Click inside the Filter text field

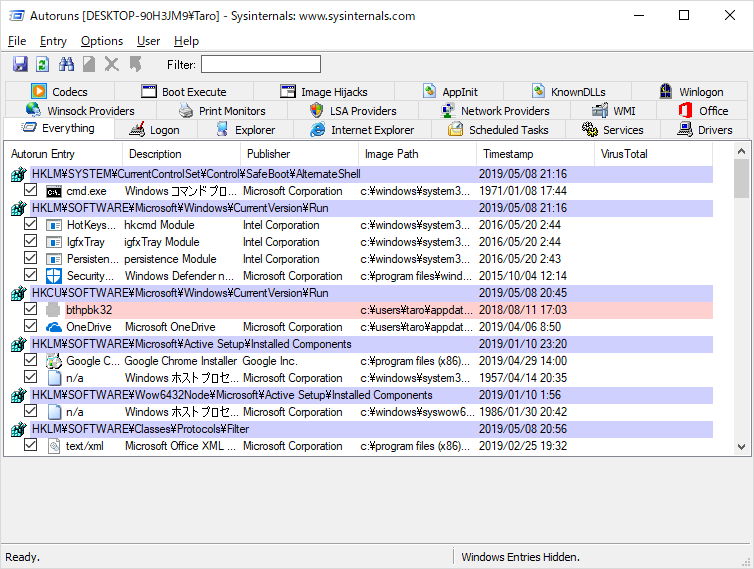click(261, 64)
